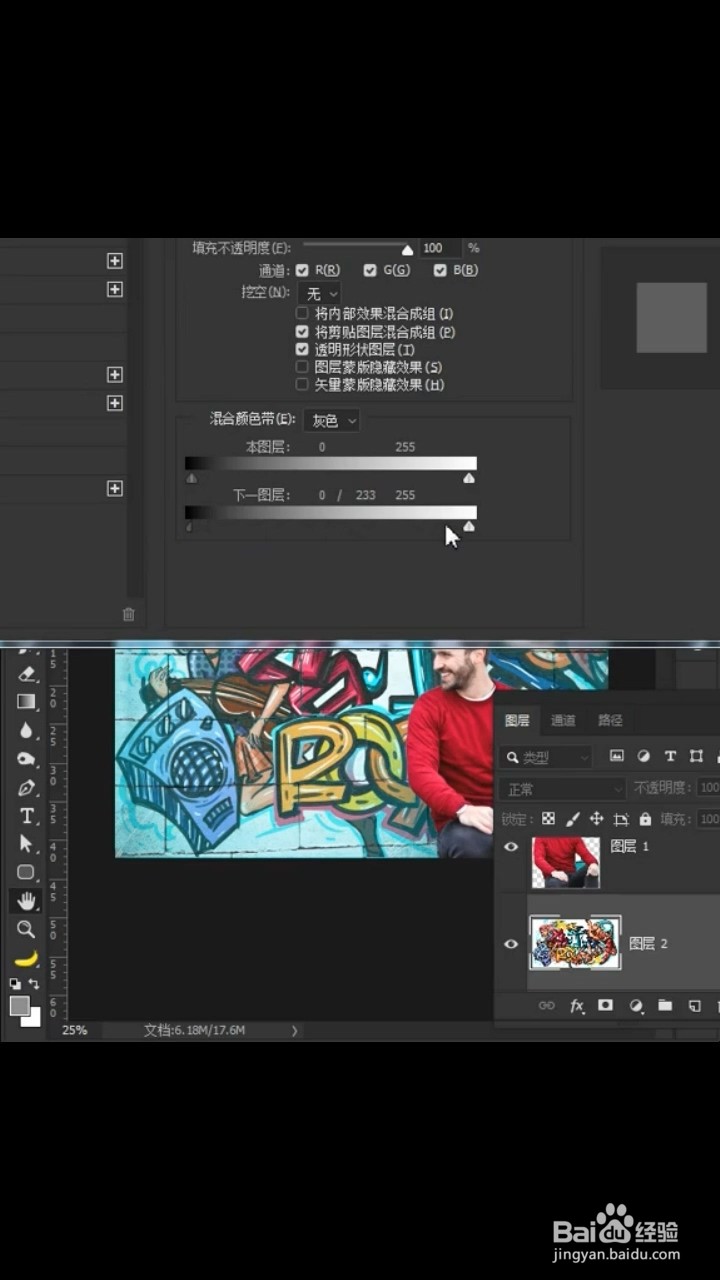Image resolution: width=720 pixels, height=1280 pixels.
Task: Select the Sponge tool in toolbar
Action: click(27, 759)
